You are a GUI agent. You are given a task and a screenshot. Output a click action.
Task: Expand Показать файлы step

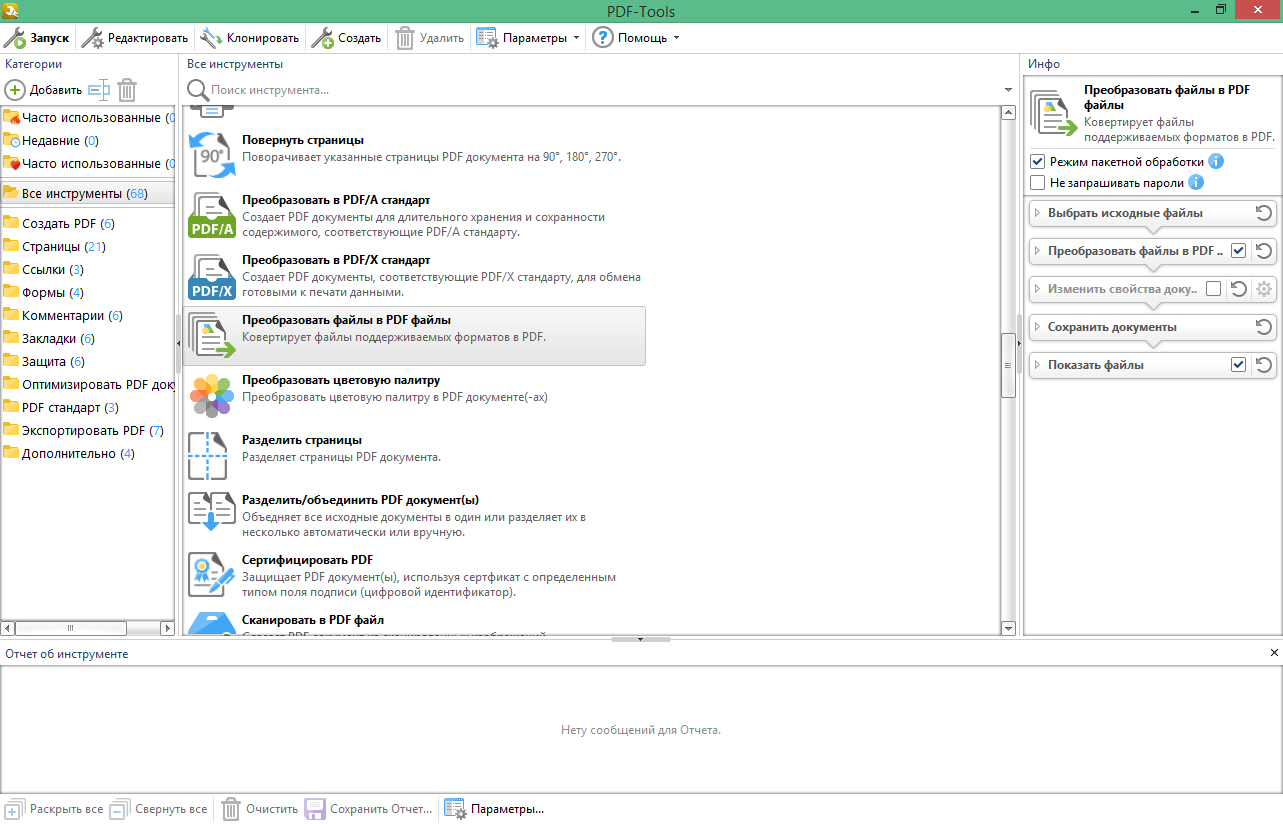pyautogui.click(x=1037, y=365)
